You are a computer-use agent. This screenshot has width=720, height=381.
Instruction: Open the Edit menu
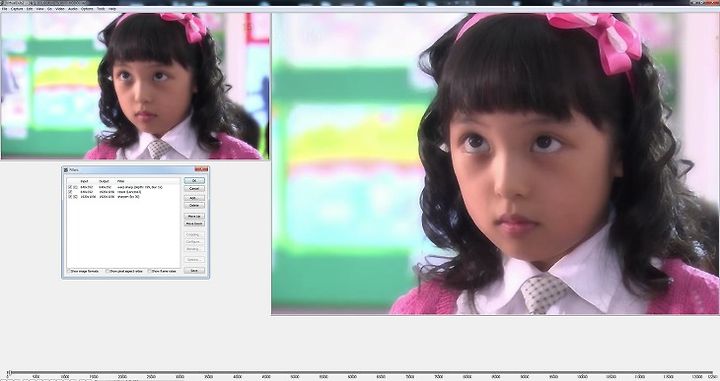(29, 9)
